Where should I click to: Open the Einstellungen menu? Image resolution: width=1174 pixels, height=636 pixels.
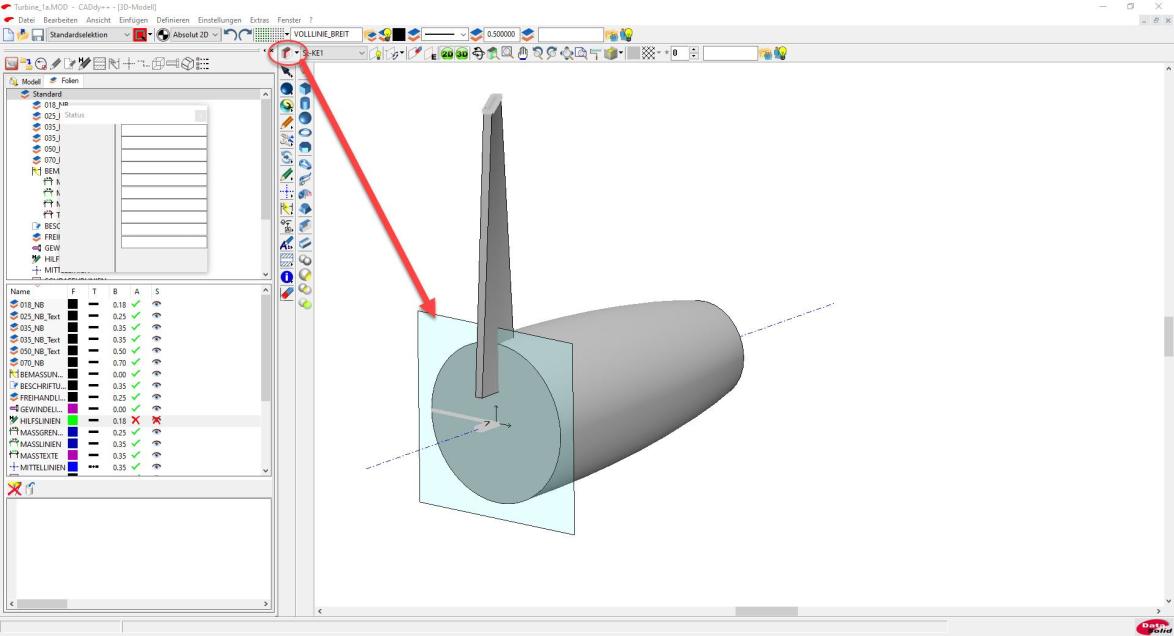coord(219,20)
